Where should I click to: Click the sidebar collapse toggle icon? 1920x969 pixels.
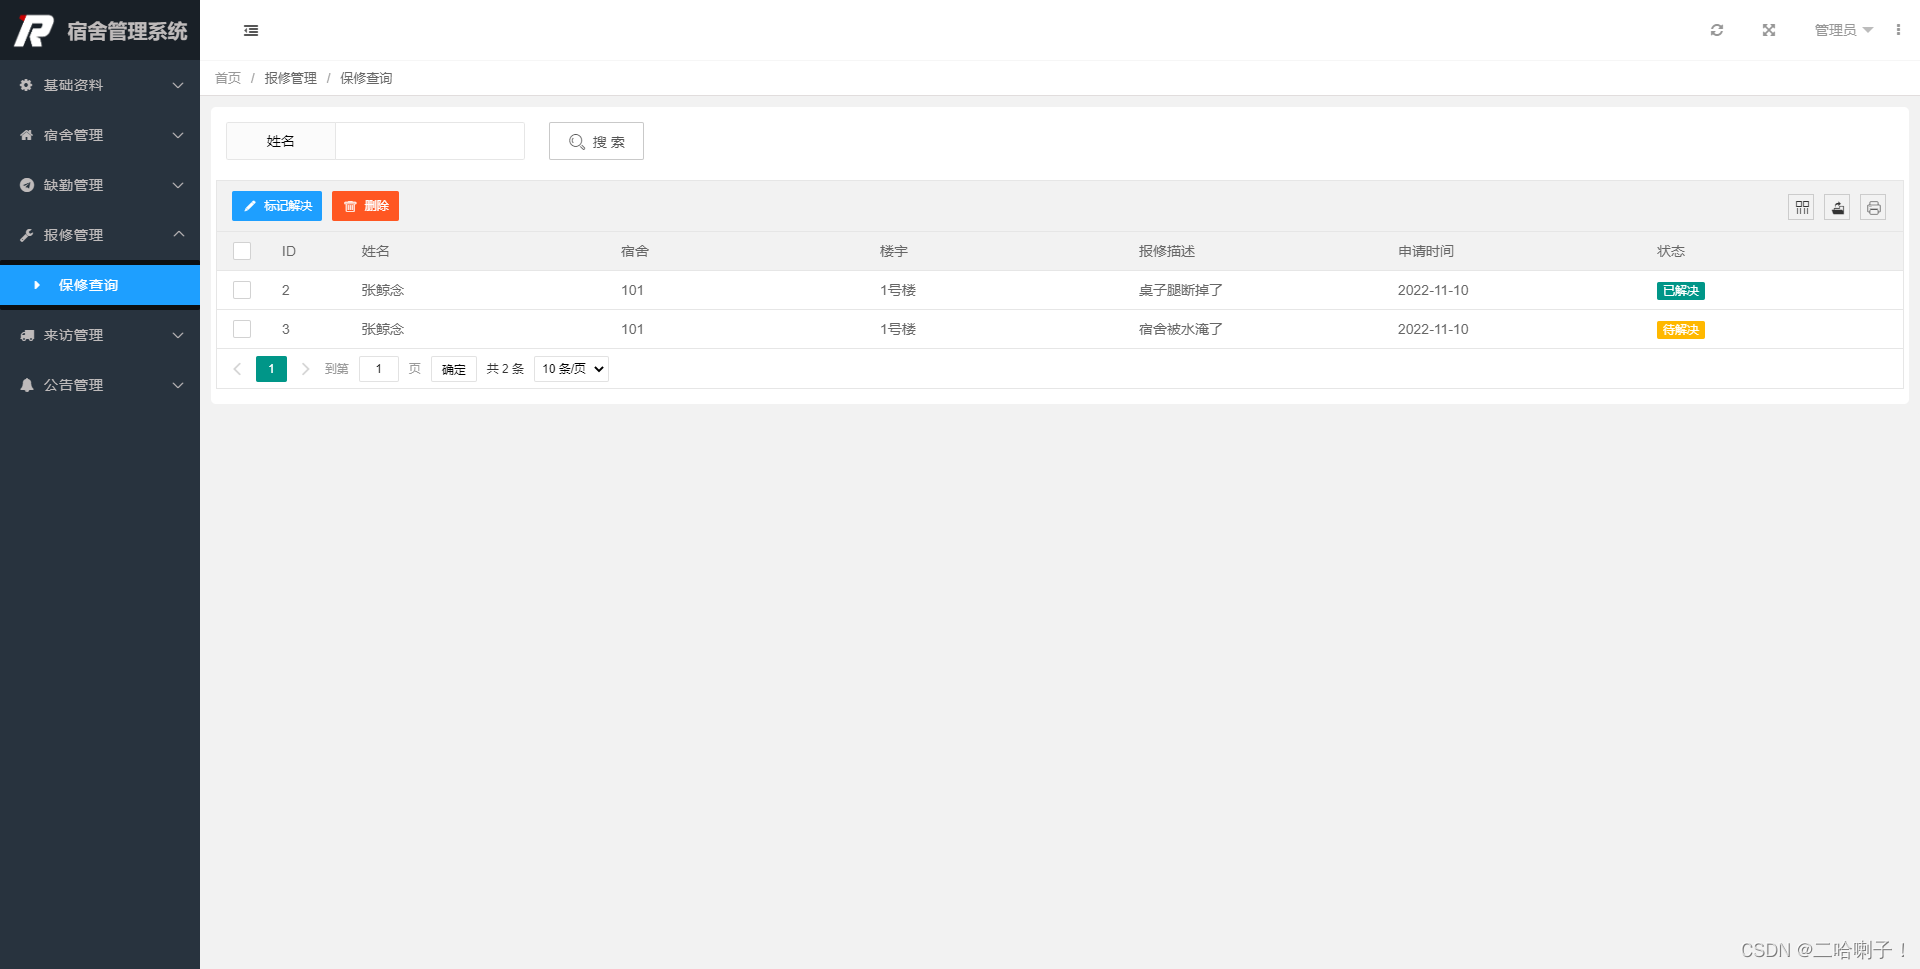pyautogui.click(x=251, y=31)
